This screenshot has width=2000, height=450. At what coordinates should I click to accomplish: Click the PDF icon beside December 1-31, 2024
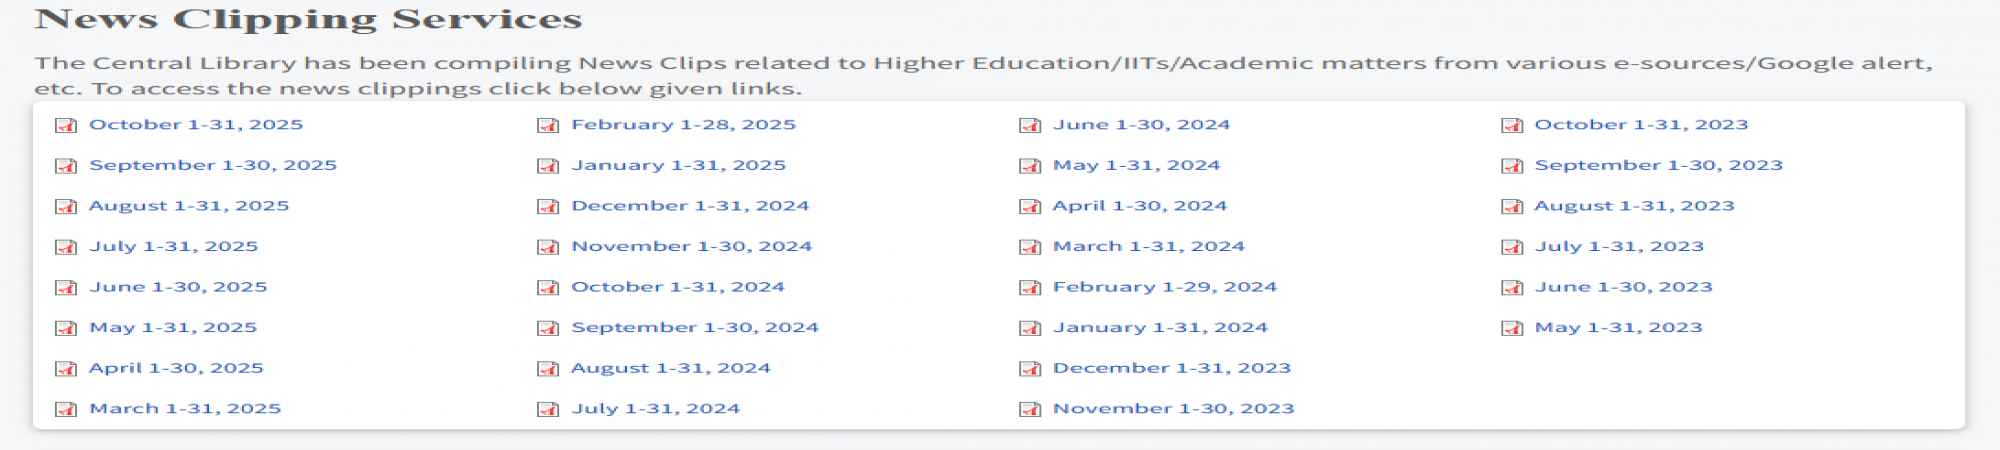tap(548, 206)
